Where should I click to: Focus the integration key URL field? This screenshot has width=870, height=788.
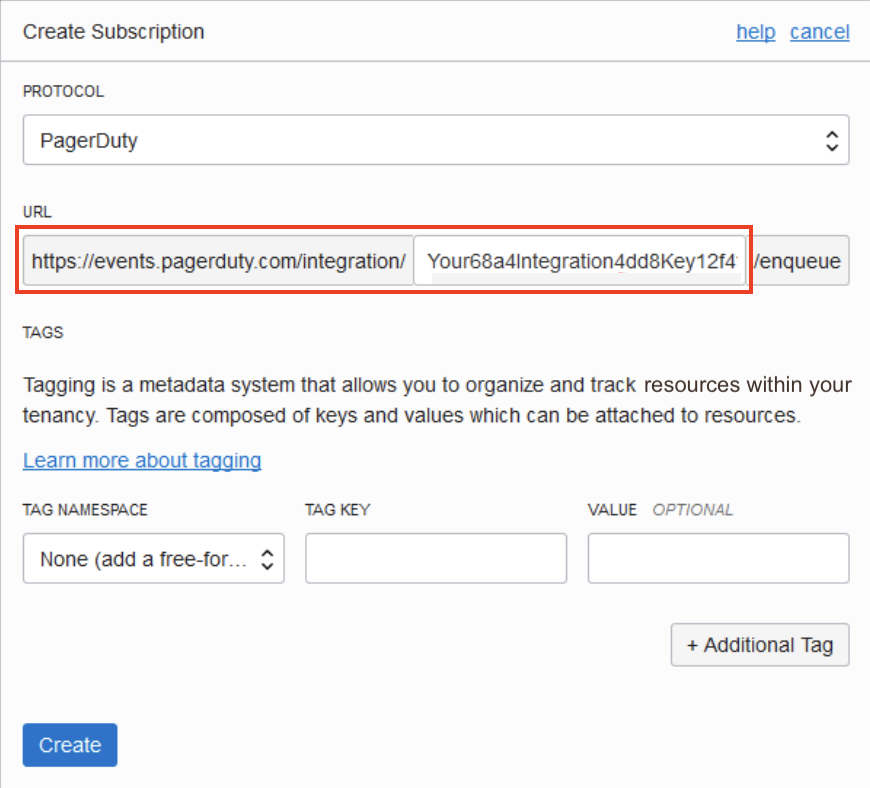click(580, 262)
